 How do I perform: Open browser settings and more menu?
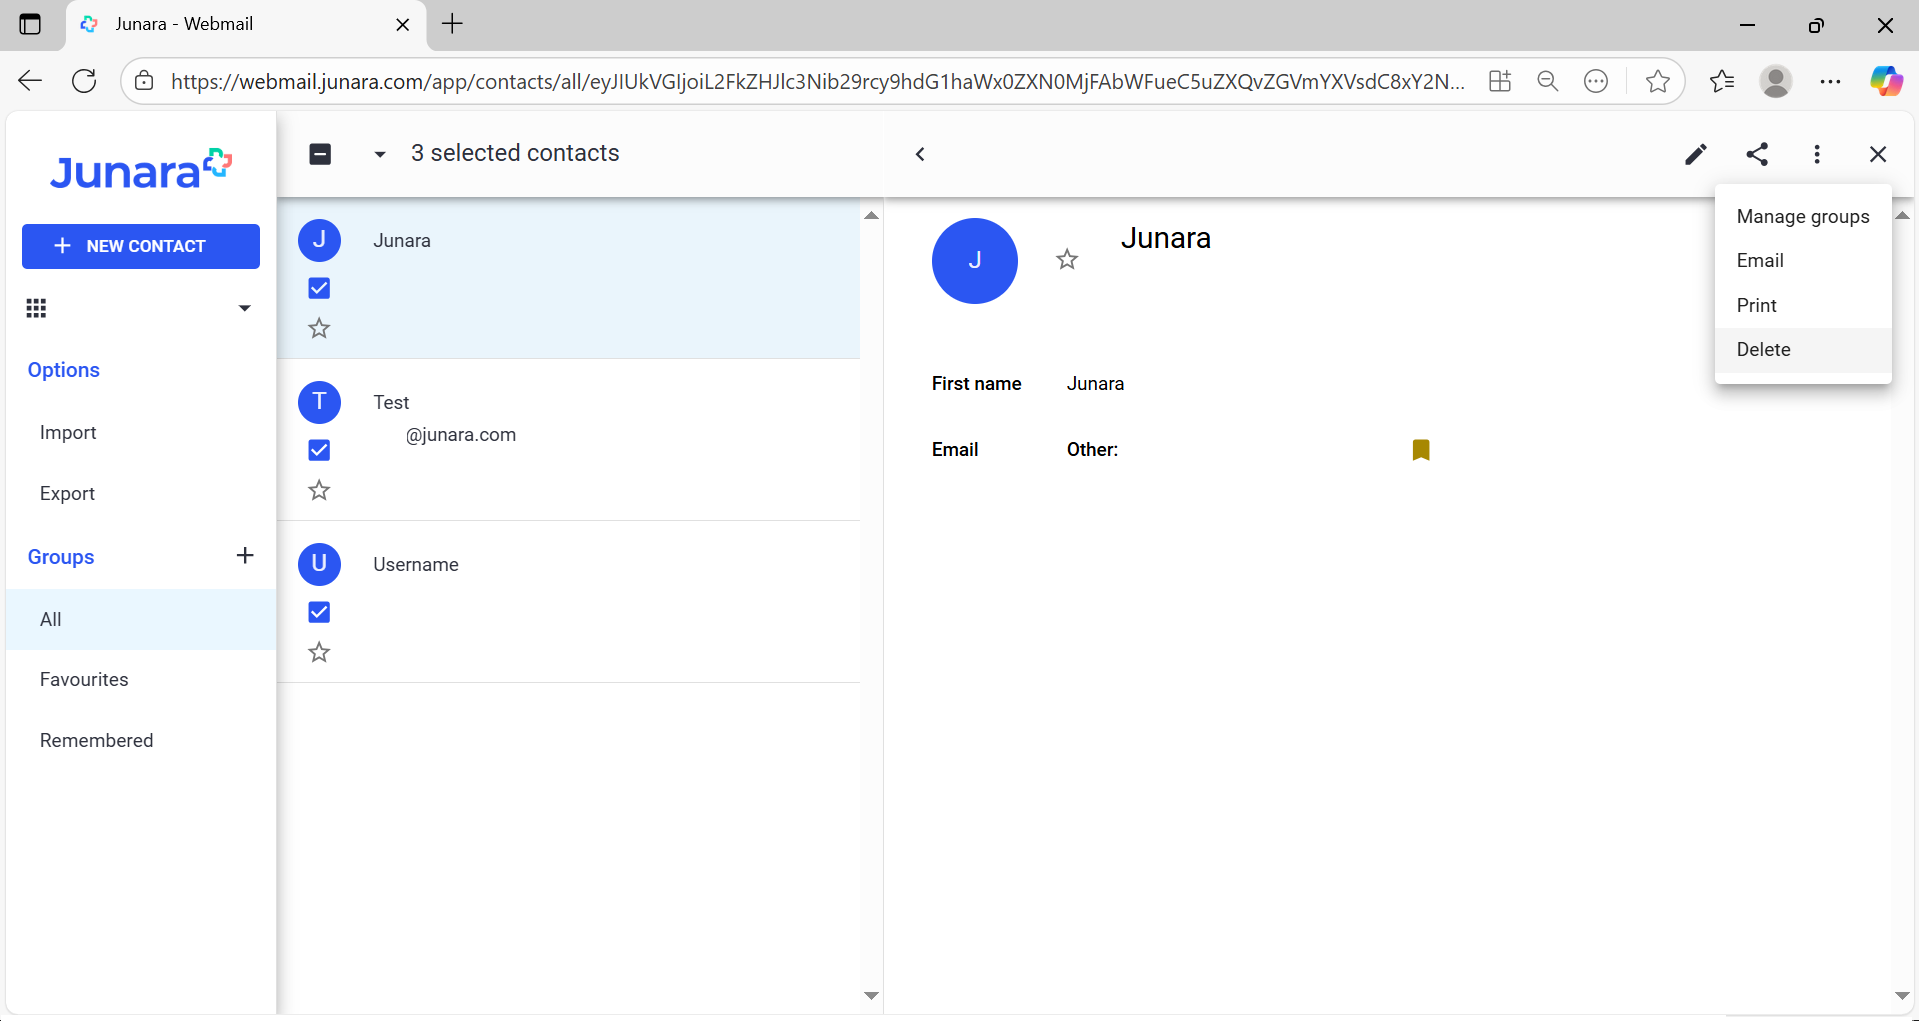pos(1831,81)
